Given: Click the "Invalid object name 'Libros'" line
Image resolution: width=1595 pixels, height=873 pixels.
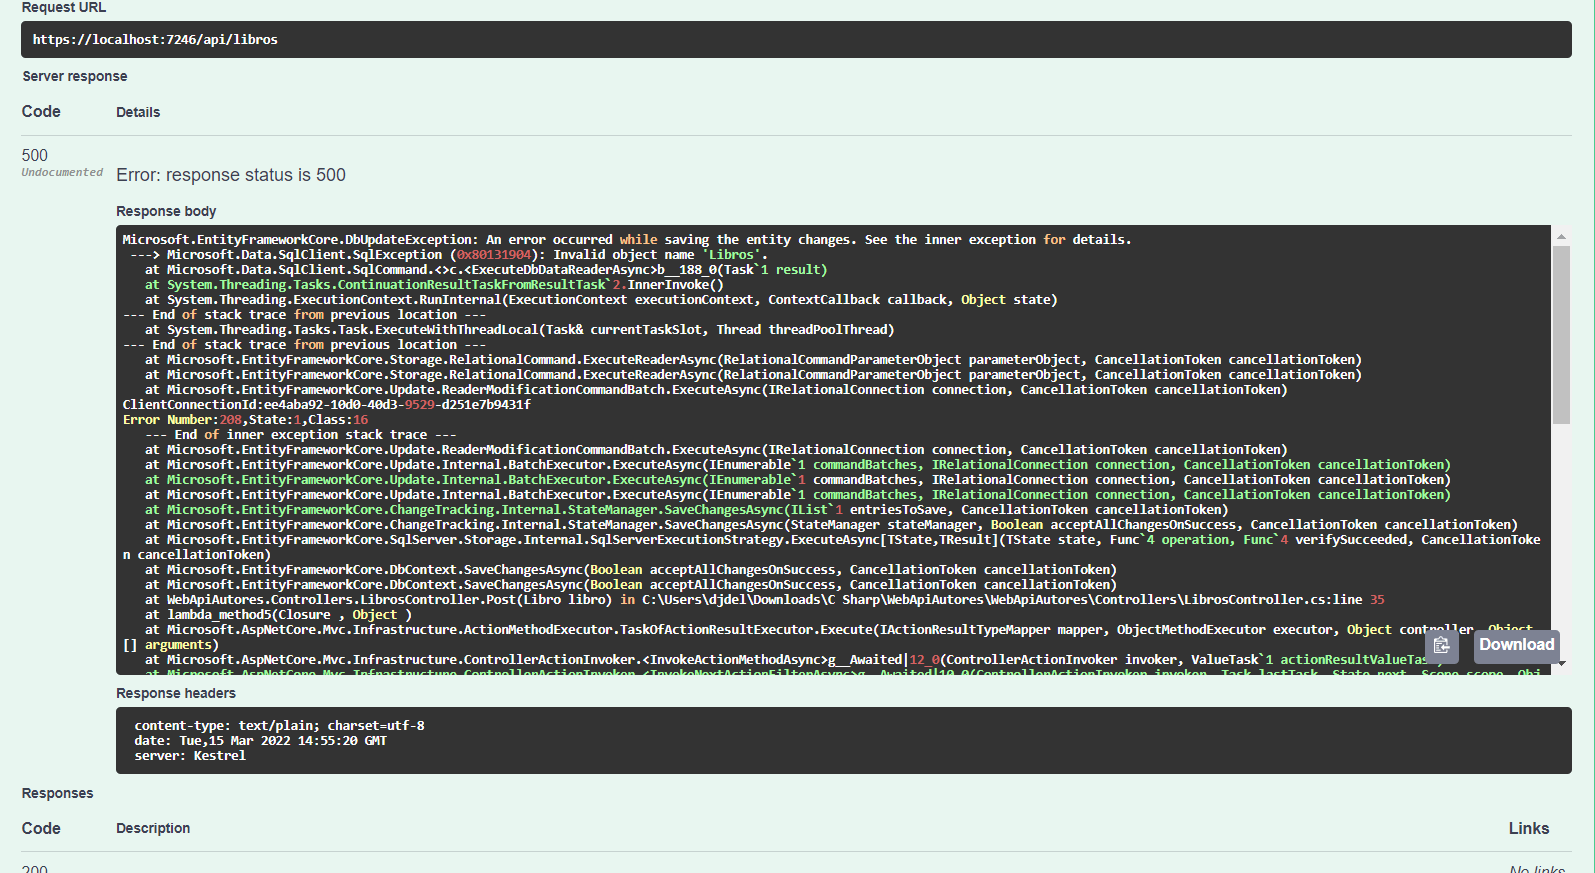Looking at the screenshot, I should [x=449, y=255].
